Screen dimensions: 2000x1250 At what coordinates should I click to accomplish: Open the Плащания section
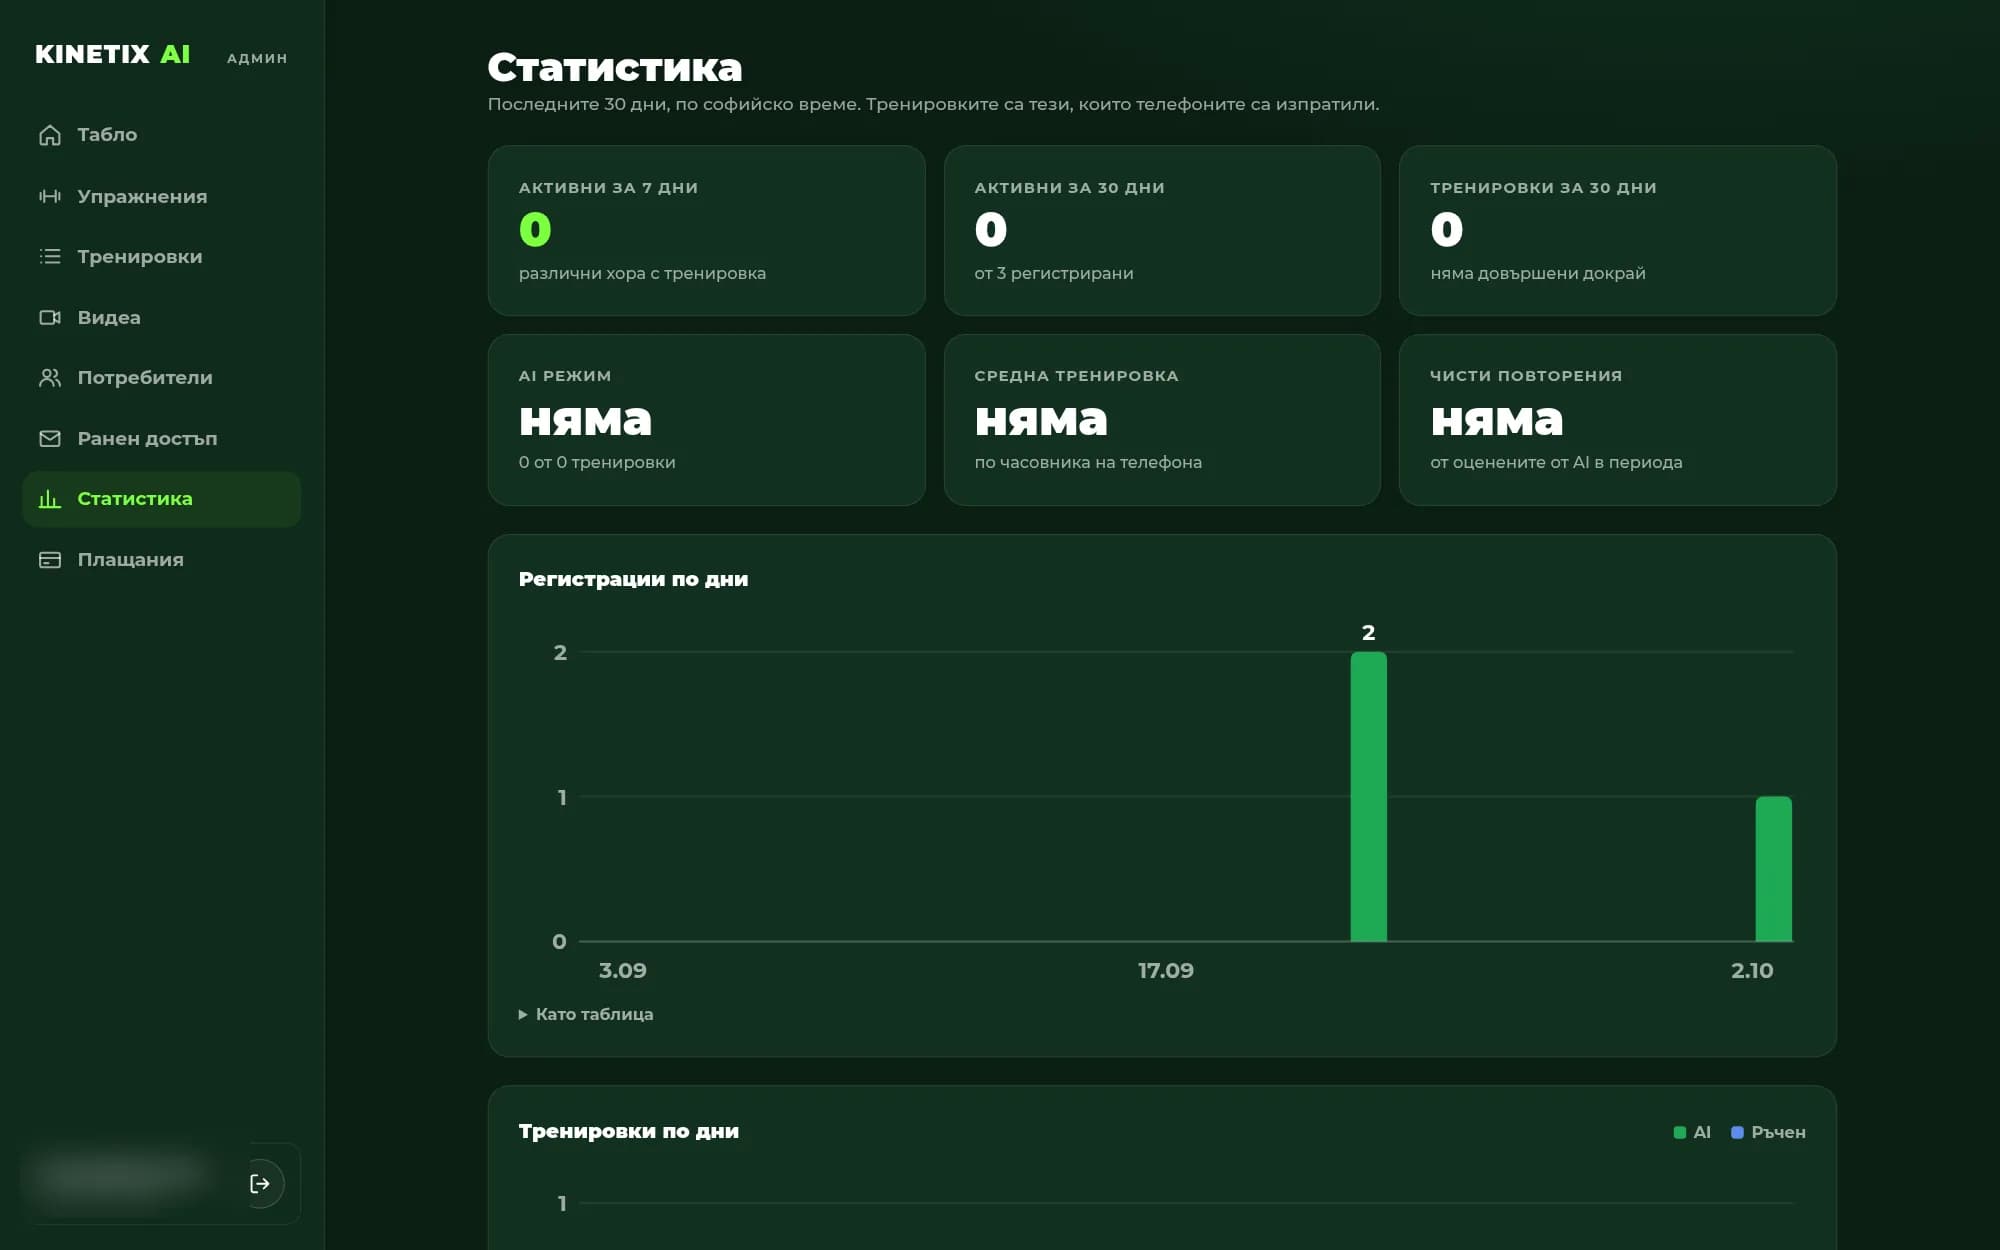click(161, 560)
